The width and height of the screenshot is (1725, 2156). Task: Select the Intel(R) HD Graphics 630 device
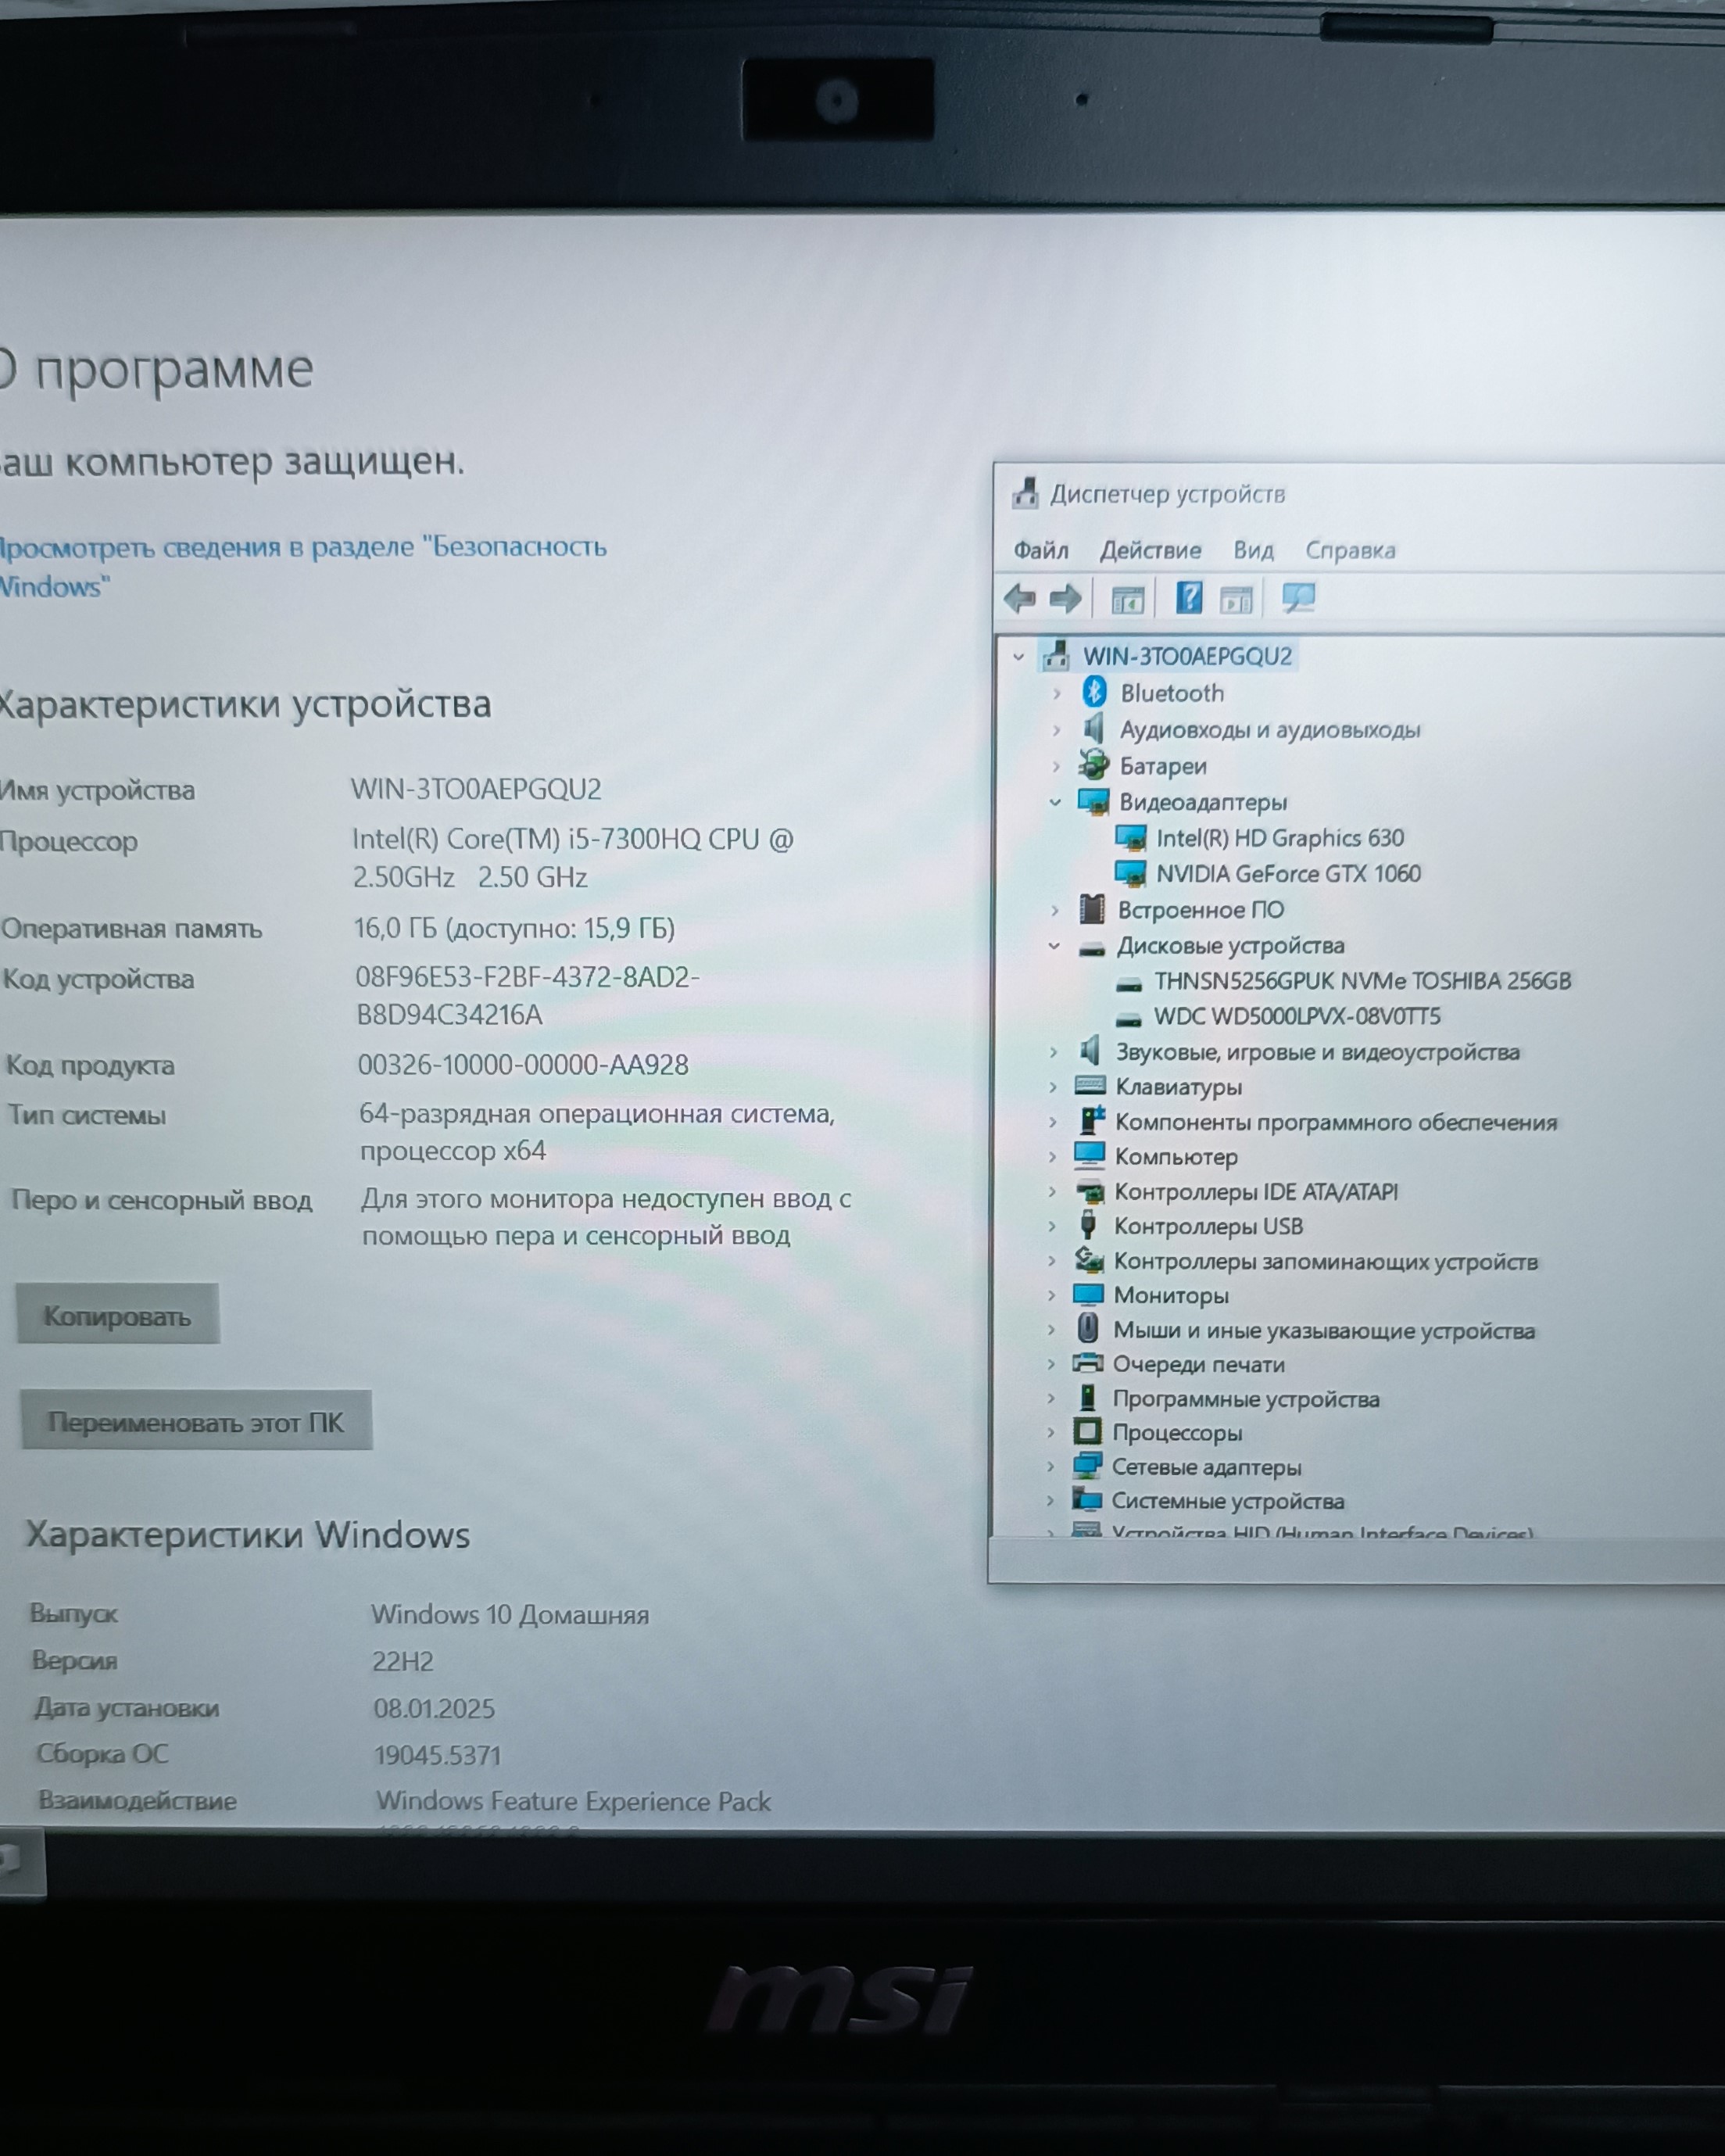tap(1279, 838)
